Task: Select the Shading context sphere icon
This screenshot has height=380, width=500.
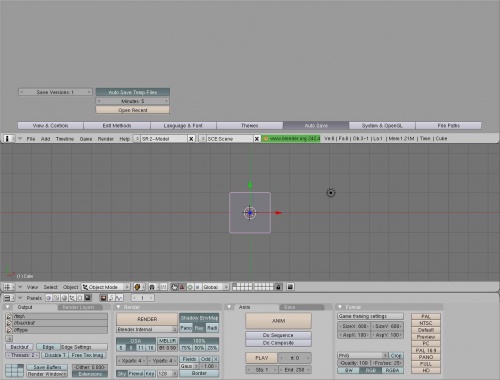Action: [x=64, y=298]
